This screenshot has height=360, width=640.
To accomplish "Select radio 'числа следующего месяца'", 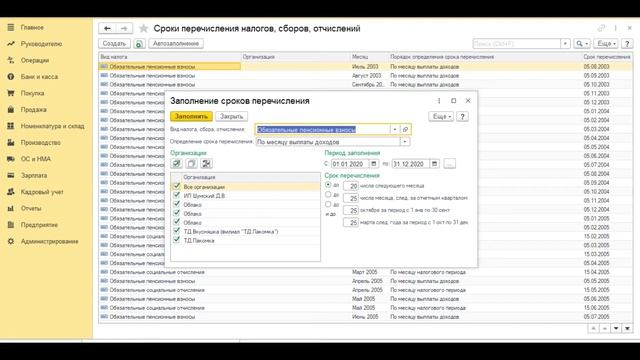I will 328,185.
